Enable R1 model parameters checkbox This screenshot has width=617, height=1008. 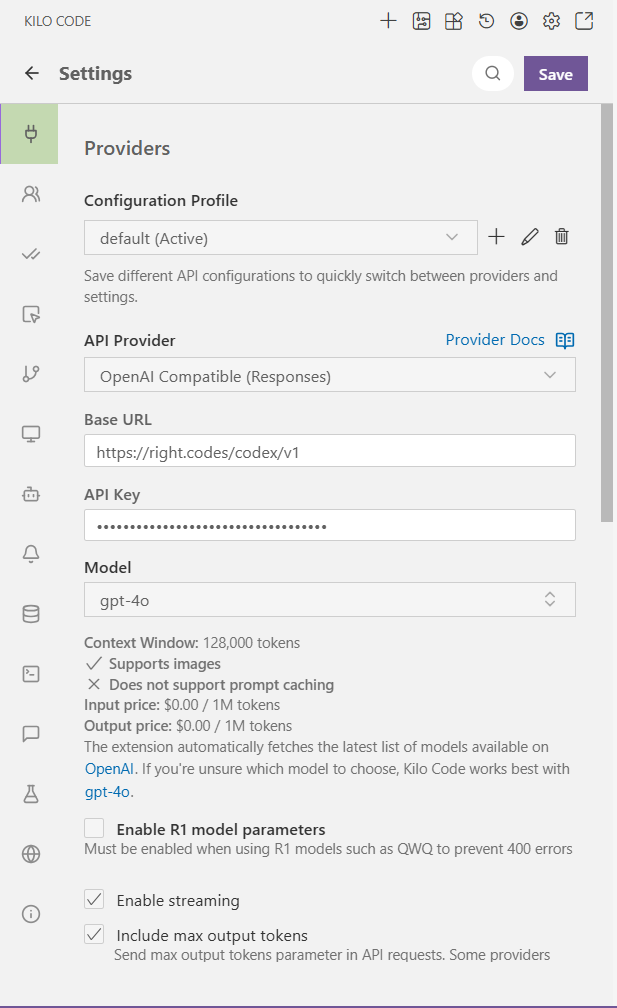pos(95,828)
